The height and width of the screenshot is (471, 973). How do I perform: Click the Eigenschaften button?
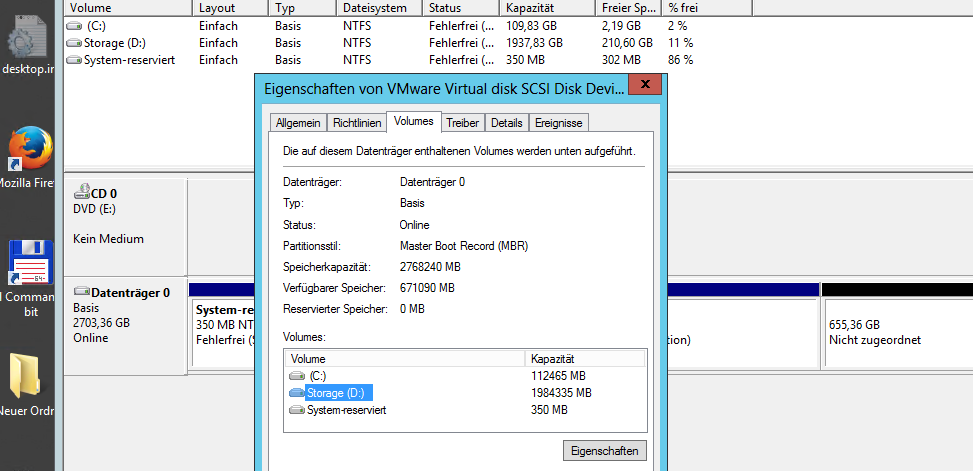[x=604, y=451]
